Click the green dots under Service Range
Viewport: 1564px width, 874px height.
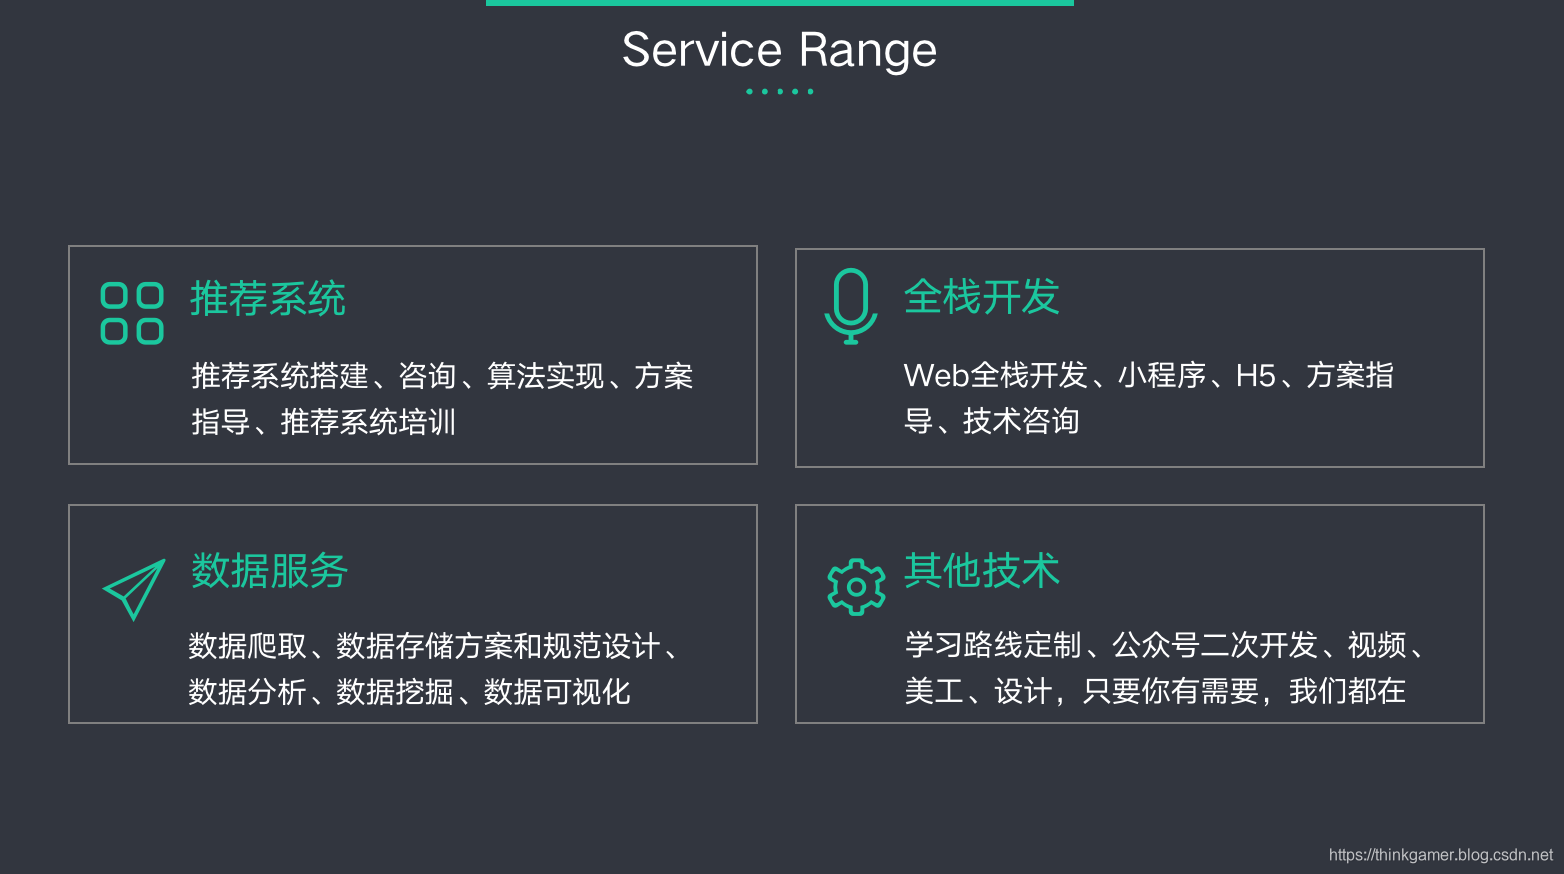point(780,91)
